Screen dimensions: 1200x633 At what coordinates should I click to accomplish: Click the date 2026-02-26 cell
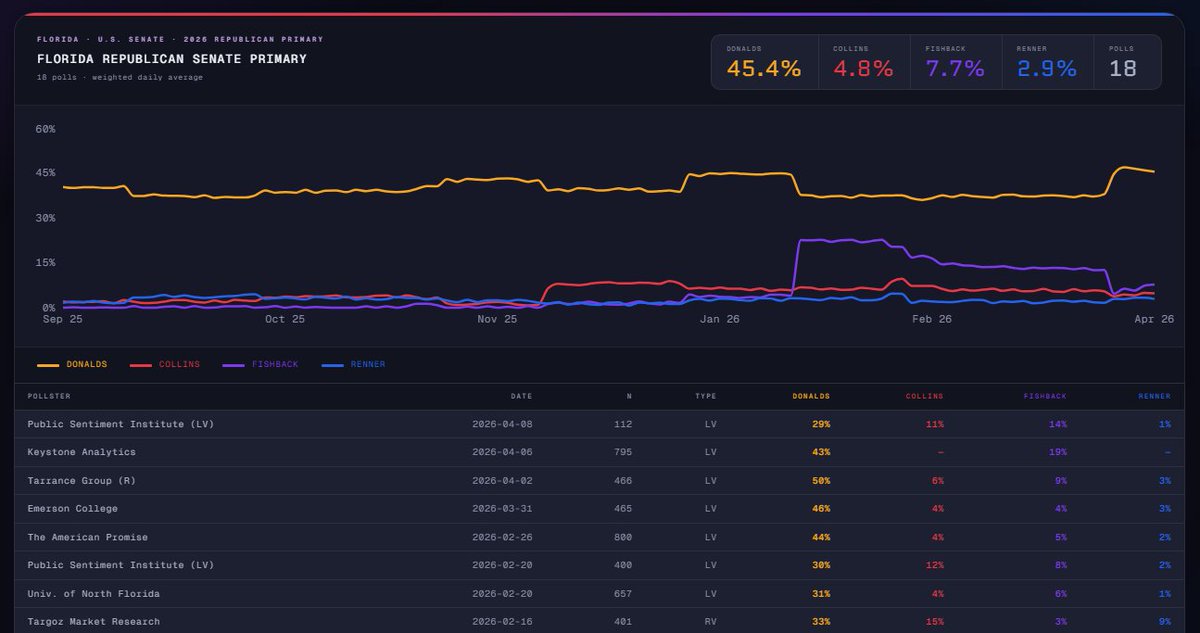502,537
